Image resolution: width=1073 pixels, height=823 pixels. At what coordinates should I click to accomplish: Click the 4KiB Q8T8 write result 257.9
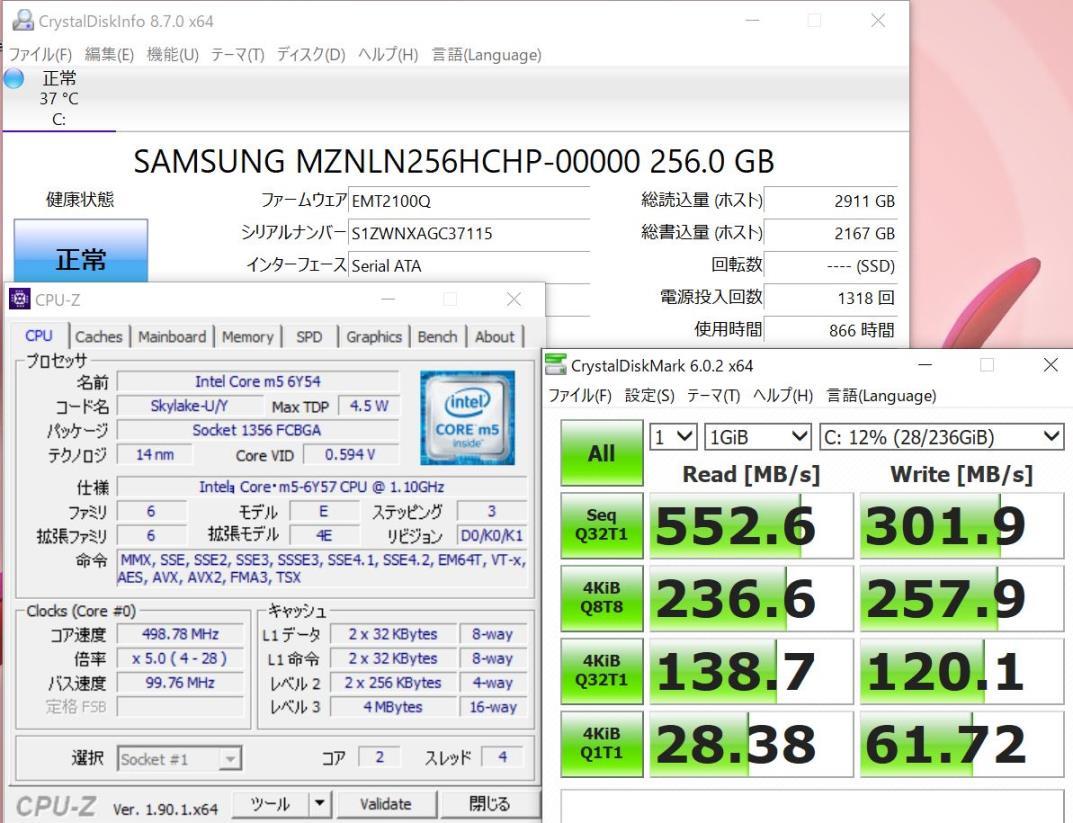point(962,598)
